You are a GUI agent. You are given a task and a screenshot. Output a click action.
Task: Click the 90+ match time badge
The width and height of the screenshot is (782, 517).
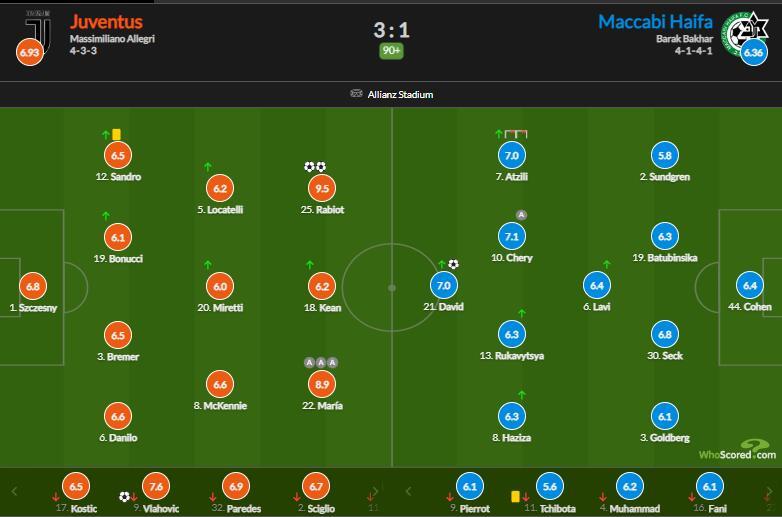[391, 51]
